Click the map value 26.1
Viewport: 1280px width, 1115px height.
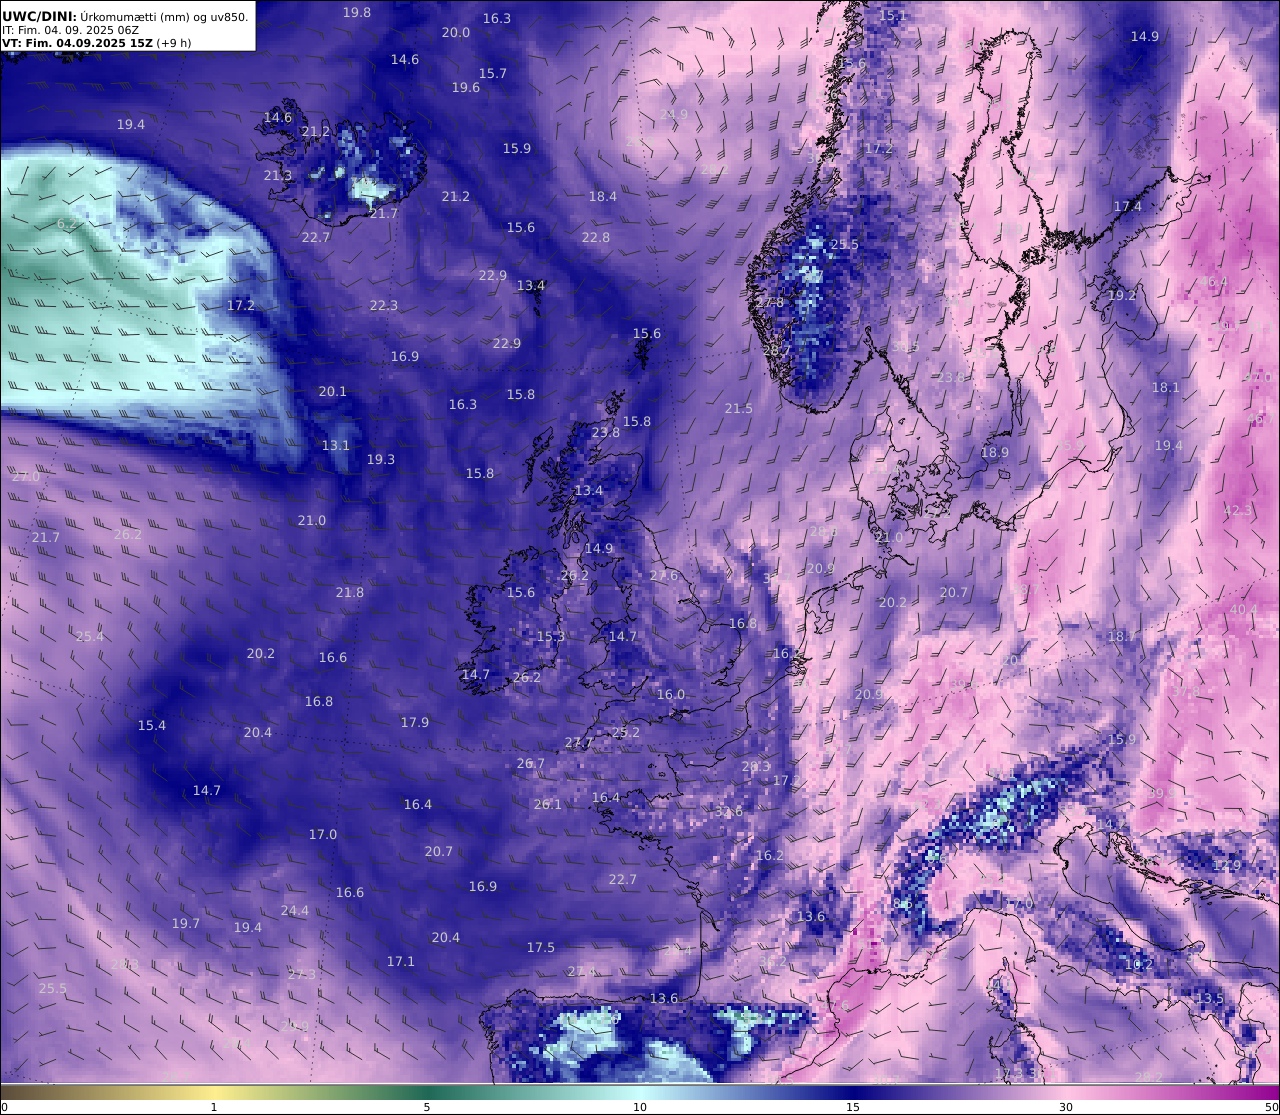coord(548,804)
